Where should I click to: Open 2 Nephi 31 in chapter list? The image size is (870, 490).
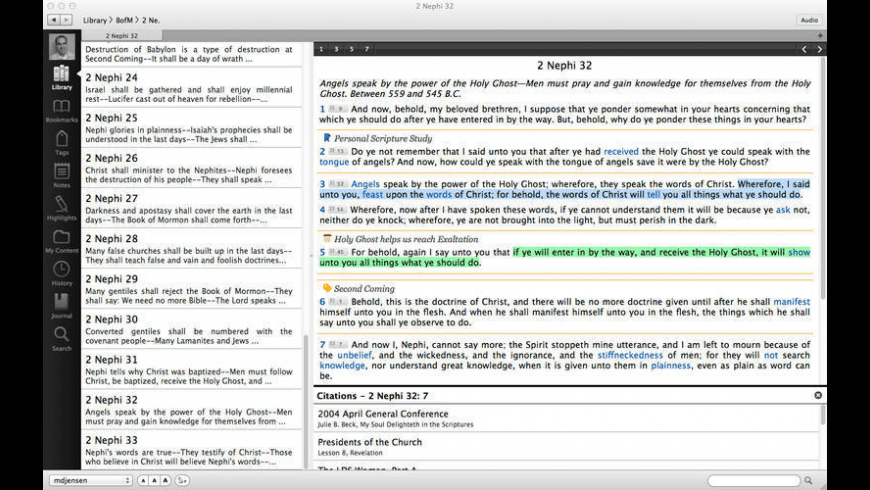tap(191, 370)
